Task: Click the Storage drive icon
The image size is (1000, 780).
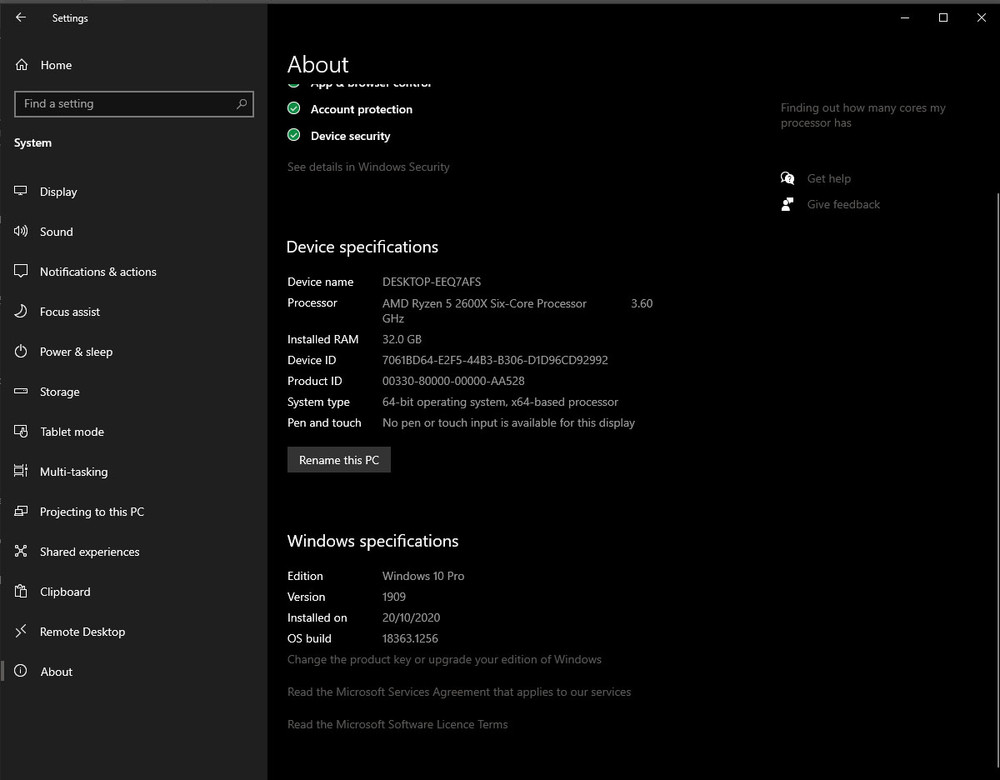Action: pos(21,391)
